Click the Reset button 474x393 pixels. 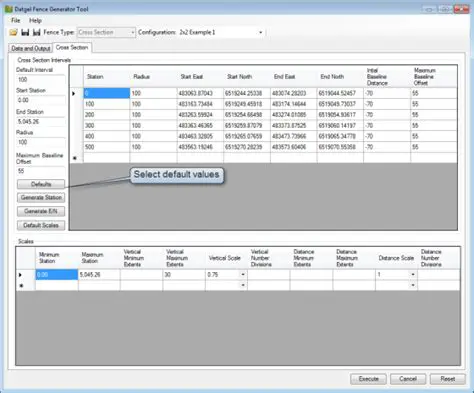pos(448,379)
